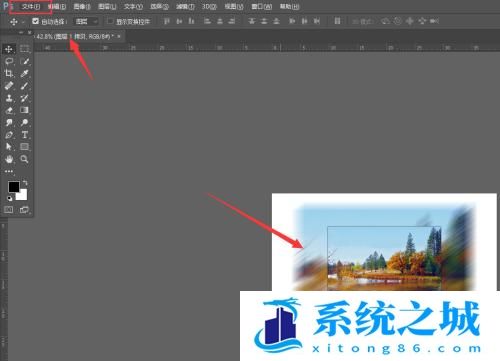Align layers' right edges
This screenshot has width=500, height=361.
pyautogui.click(x=232, y=21)
